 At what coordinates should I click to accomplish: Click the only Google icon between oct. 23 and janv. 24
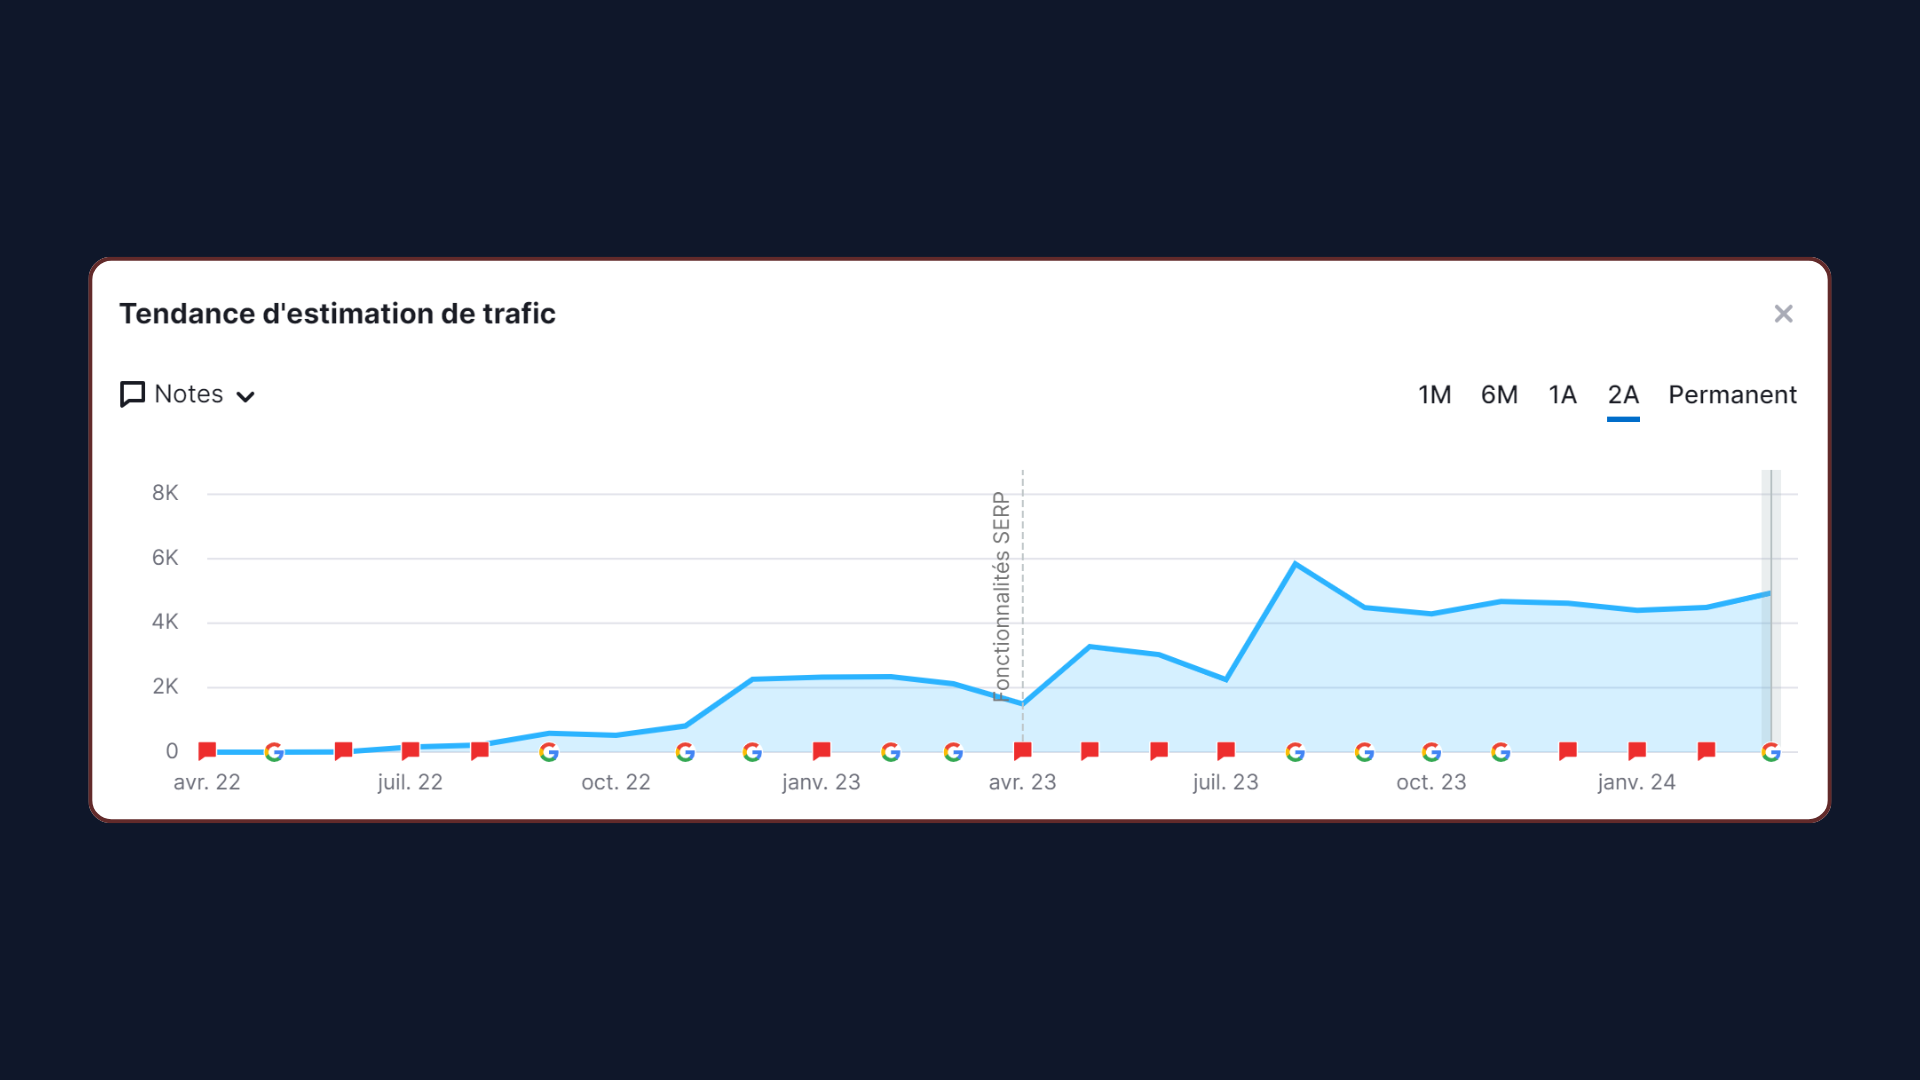click(1501, 752)
